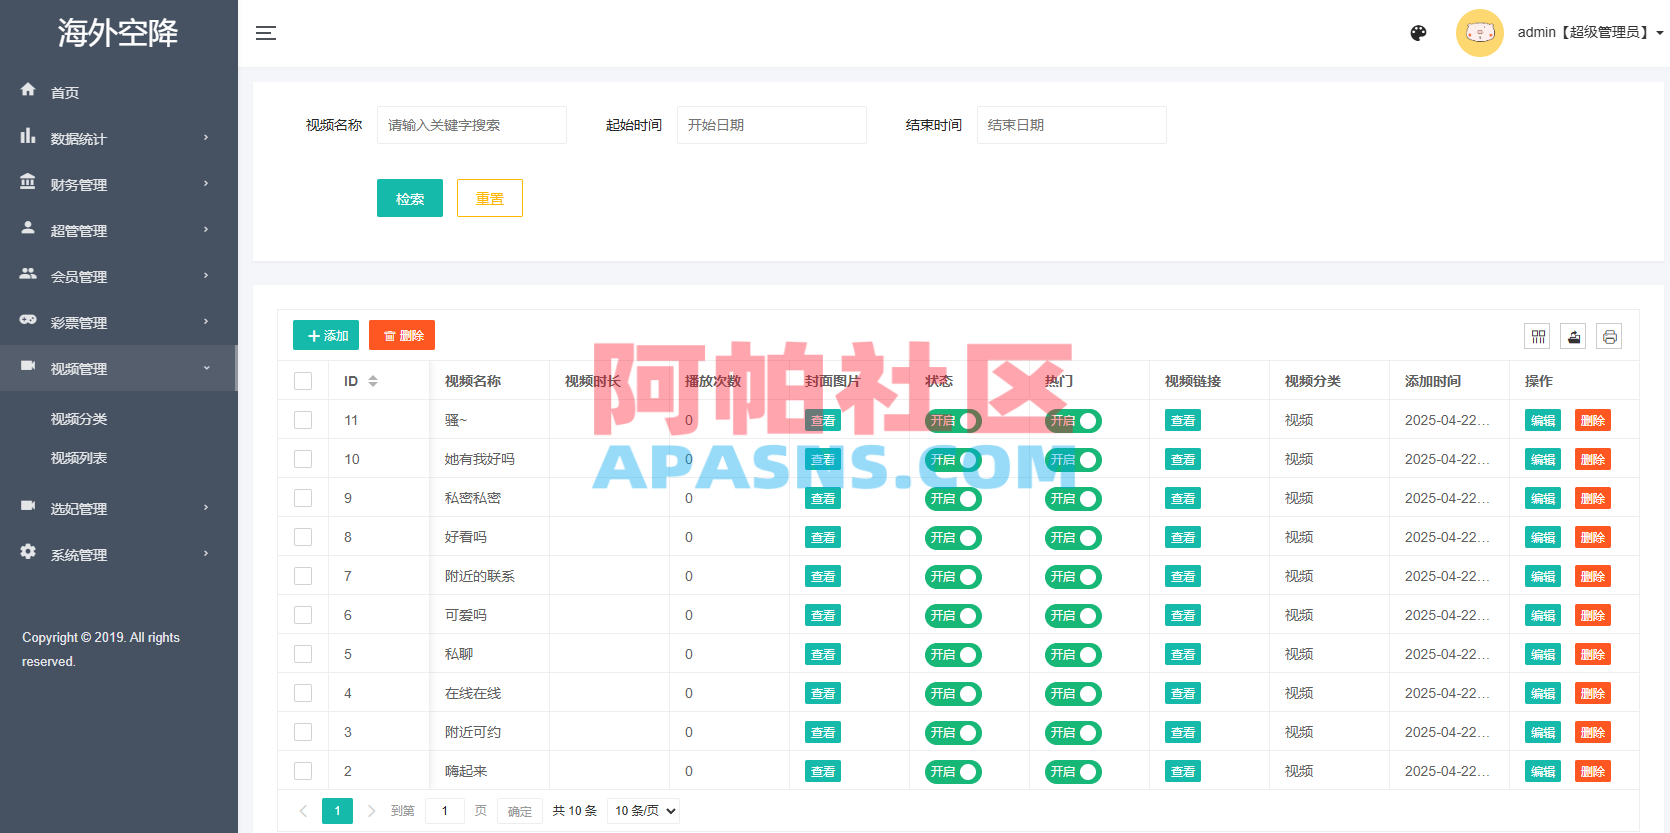The image size is (1670, 833).
Task: Click the 检索 search button
Action: [x=410, y=198]
